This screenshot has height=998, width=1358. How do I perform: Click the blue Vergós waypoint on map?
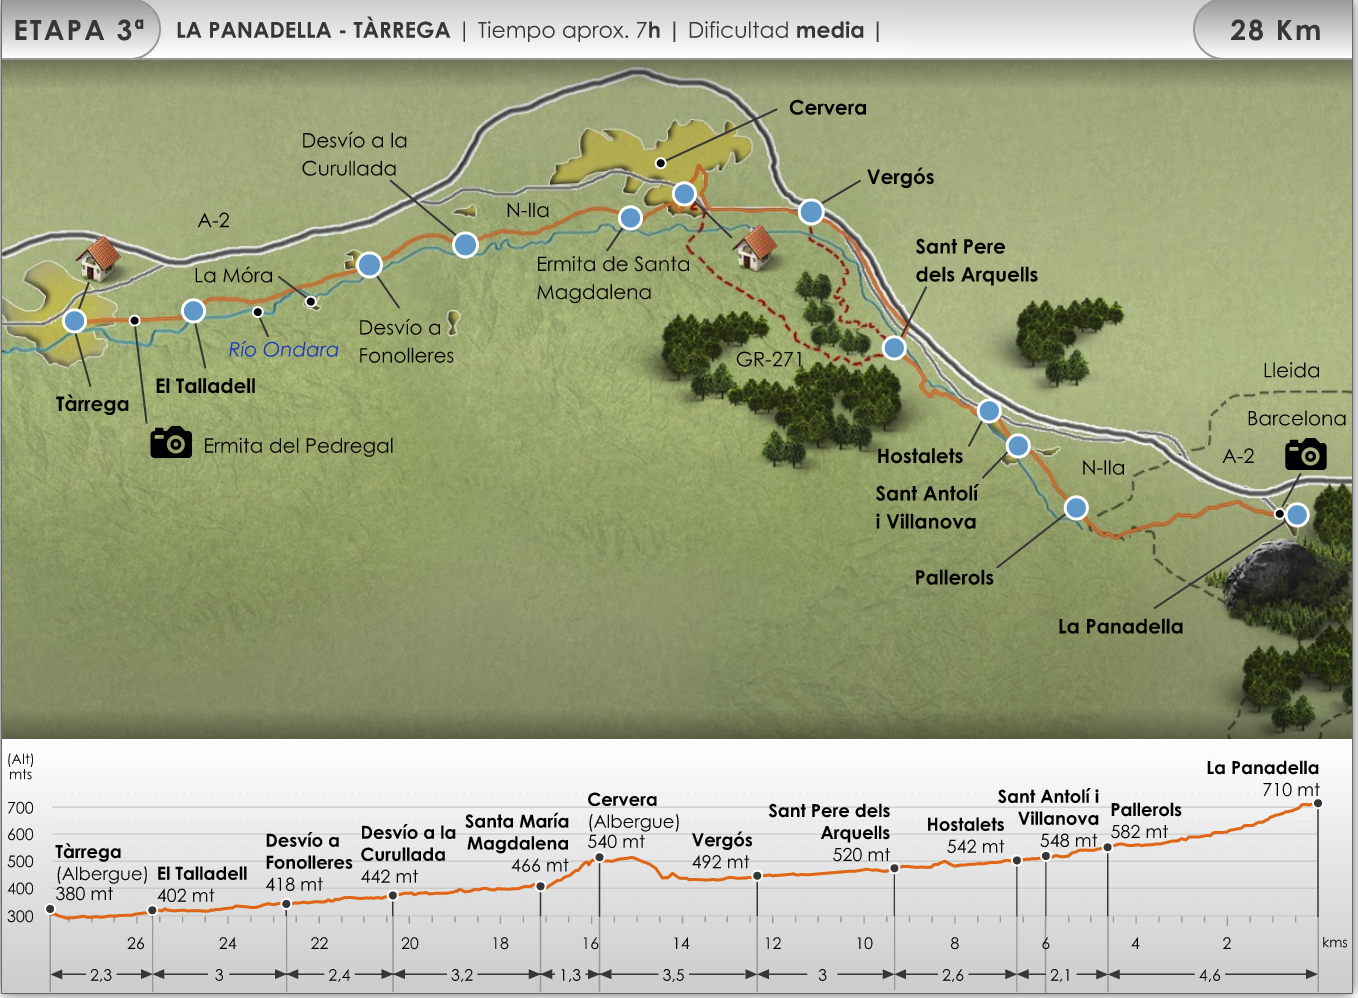(x=811, y=212)
